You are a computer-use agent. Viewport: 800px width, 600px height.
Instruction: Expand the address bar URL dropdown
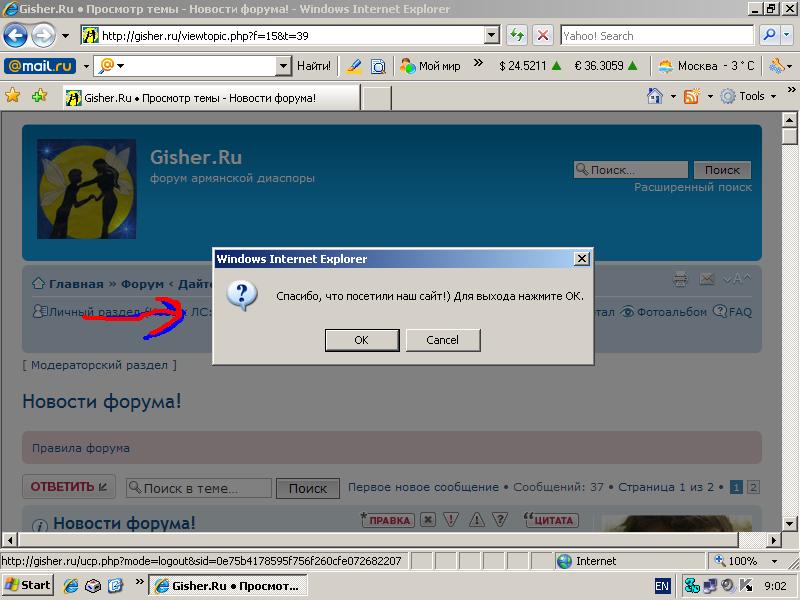click(491, 35)
